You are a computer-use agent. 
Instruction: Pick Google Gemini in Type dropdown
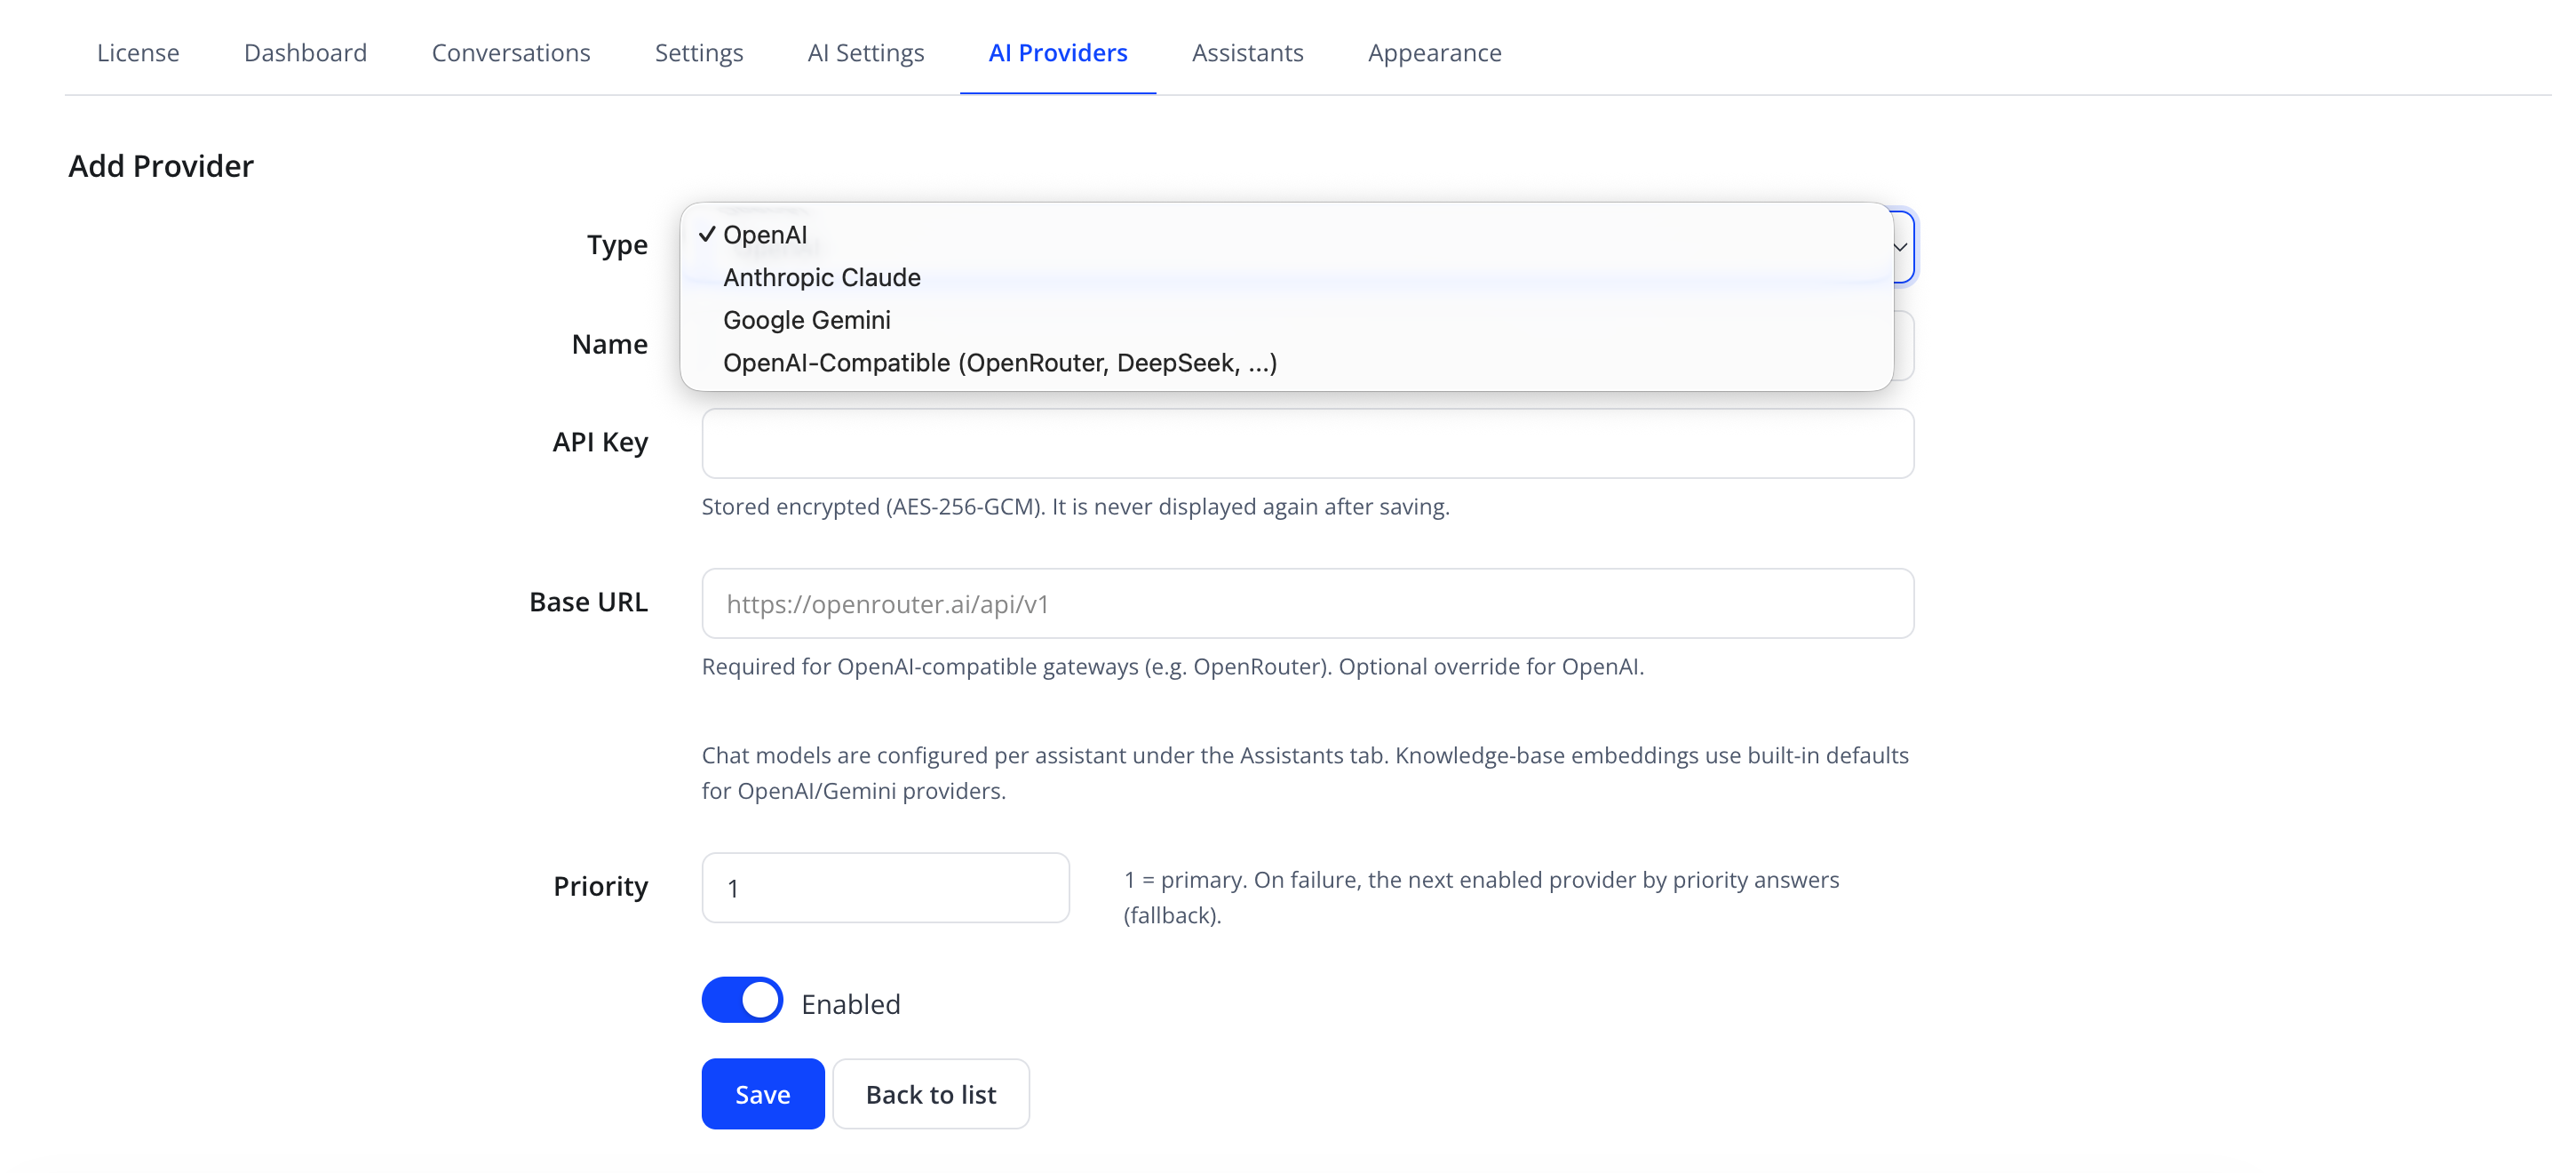pos(1286,320)
